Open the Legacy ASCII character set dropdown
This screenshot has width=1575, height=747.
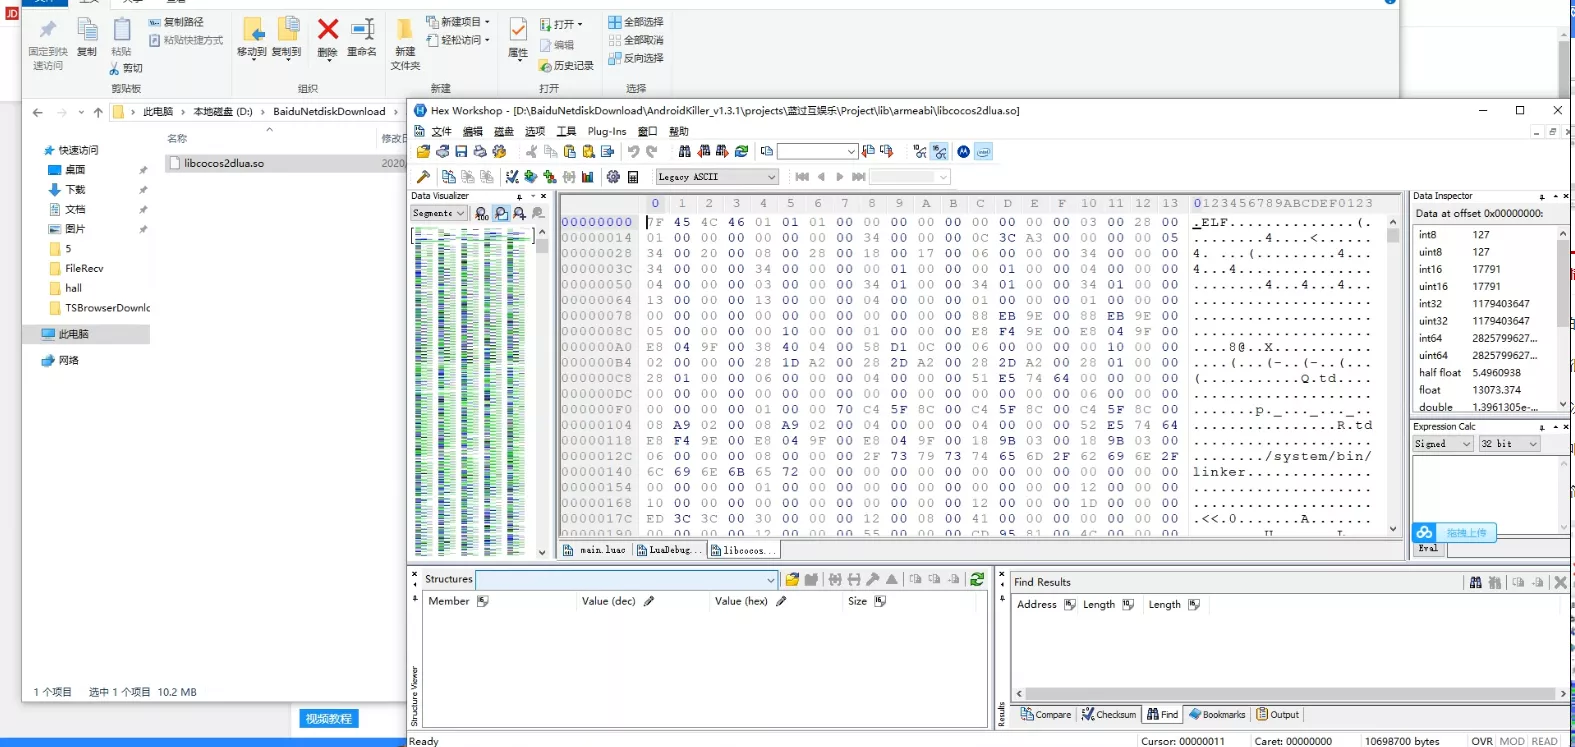pyautogui.click(x=717, y=177)
